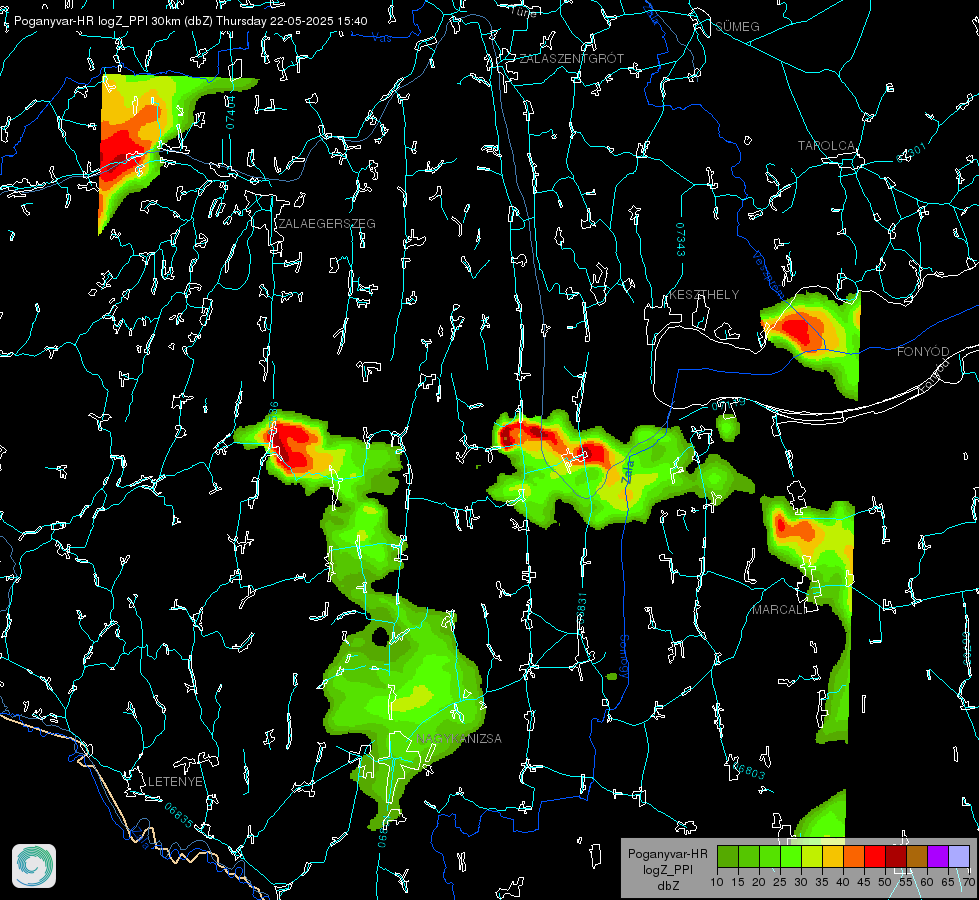
Task: Click the ZALASZENTGRÓT town label
Action: click(571, 58)
